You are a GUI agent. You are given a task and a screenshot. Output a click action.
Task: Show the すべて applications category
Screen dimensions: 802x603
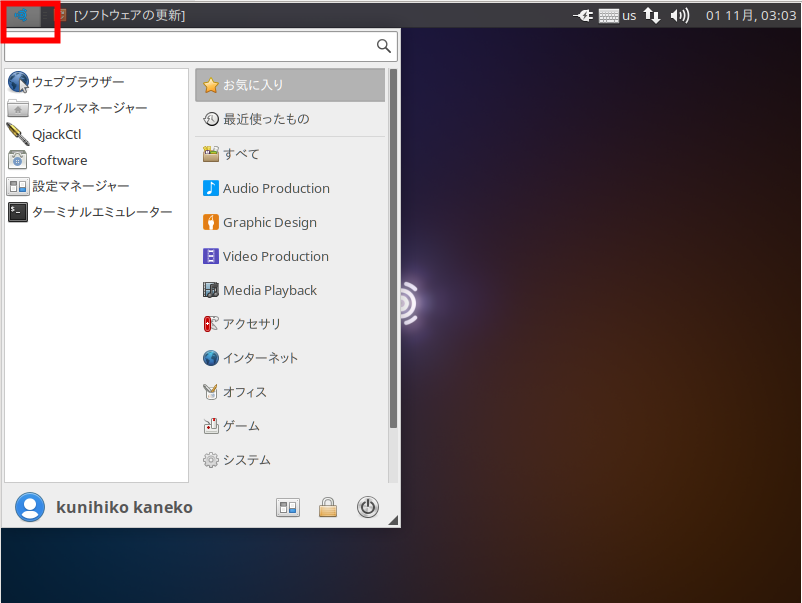[290, 154]
